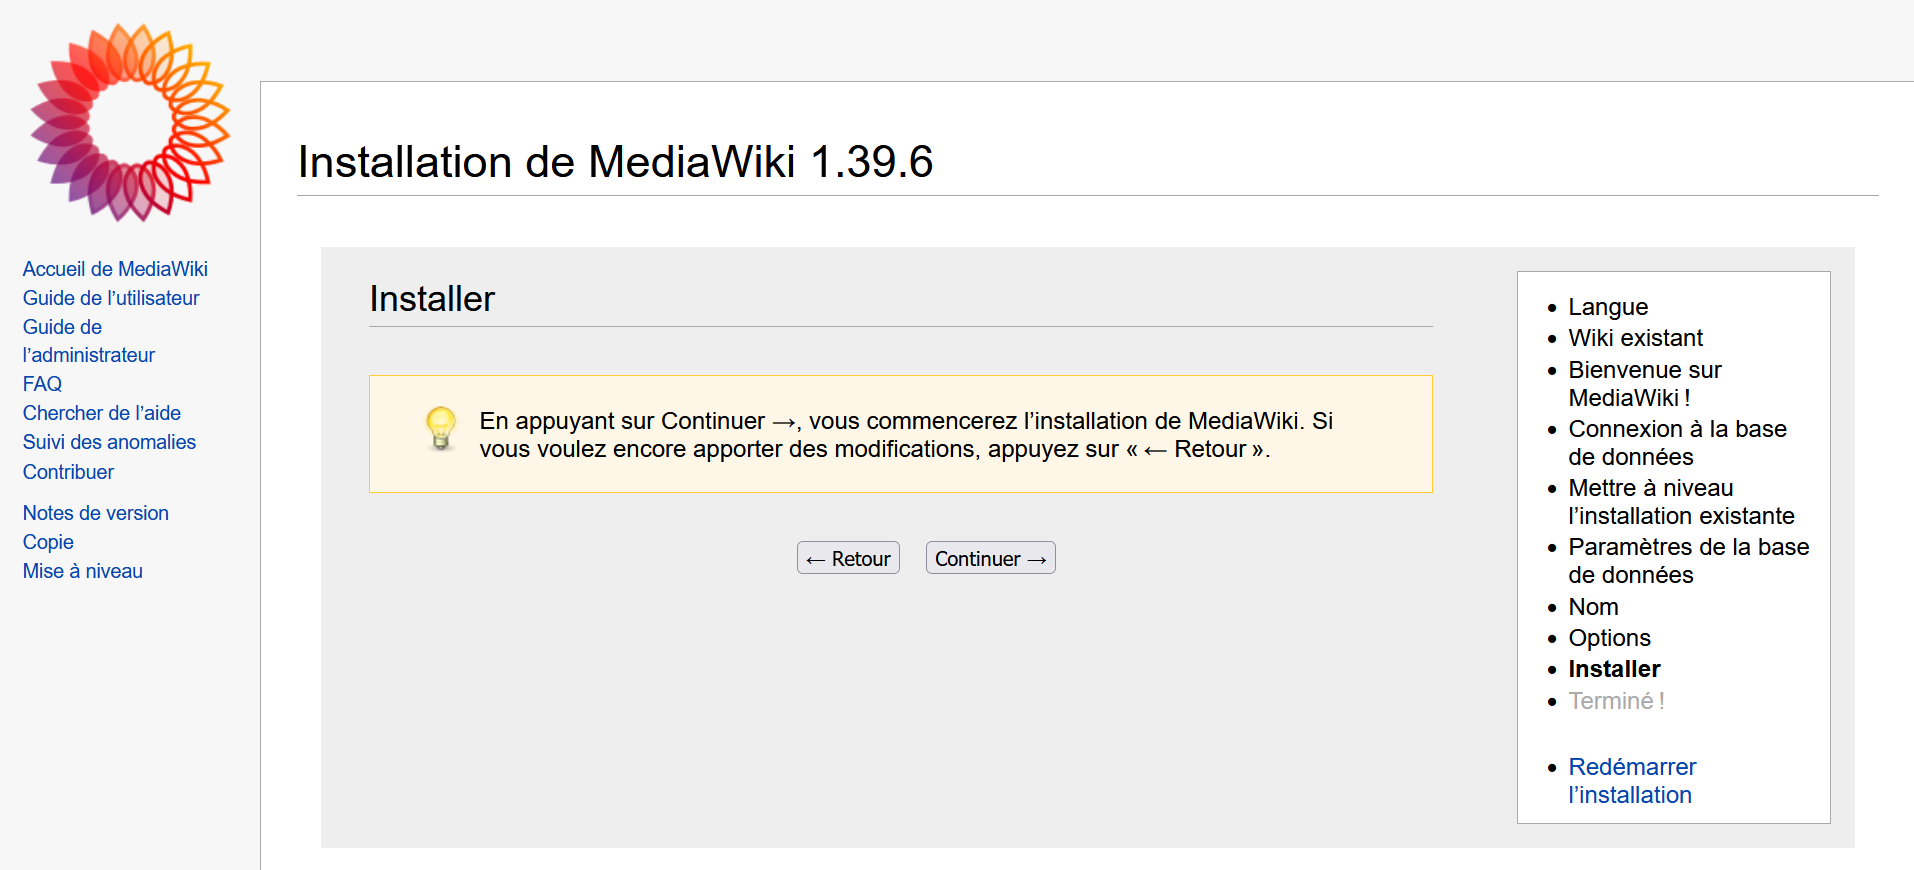Select the Installer step in progress list
This screenshot has width=1914, height=870.
[x=1614, y=669]
